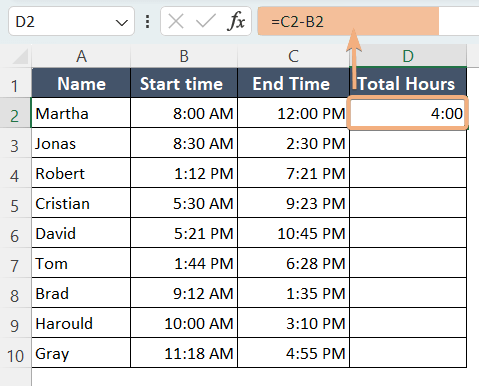Select column A header
Screen dimensions: 479x386
(x=81, y=56)
